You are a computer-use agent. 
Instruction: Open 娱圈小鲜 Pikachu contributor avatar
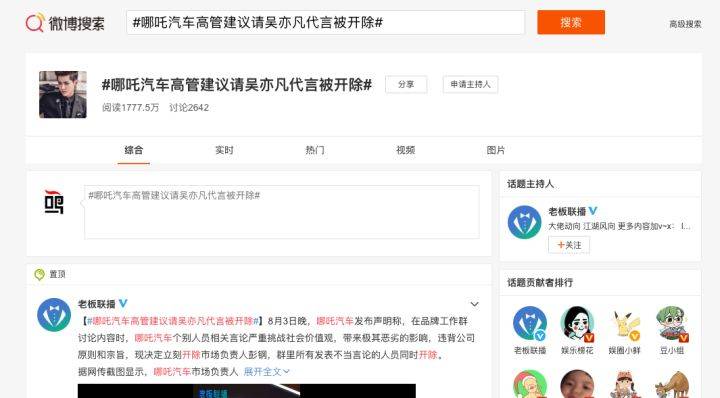point(624,324)
